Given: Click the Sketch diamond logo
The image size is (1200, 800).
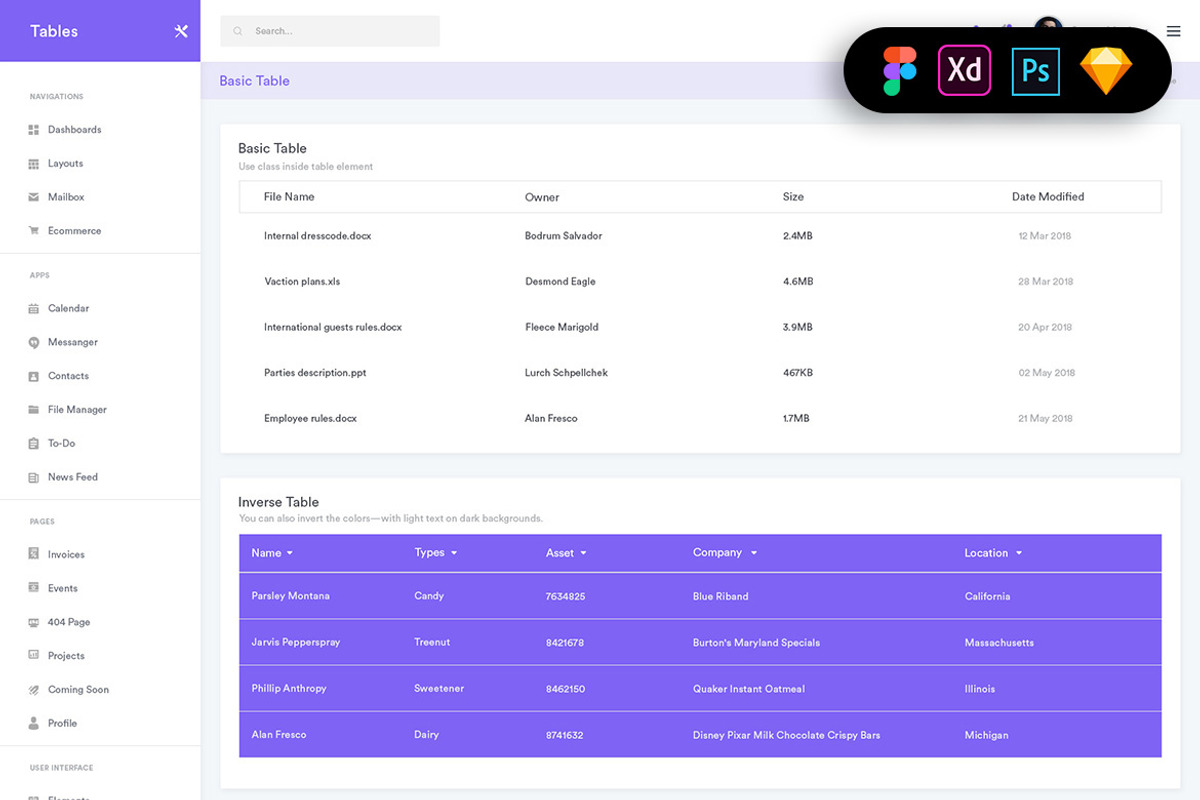Looking at the screenshot, I should [x=1106, y=70].
